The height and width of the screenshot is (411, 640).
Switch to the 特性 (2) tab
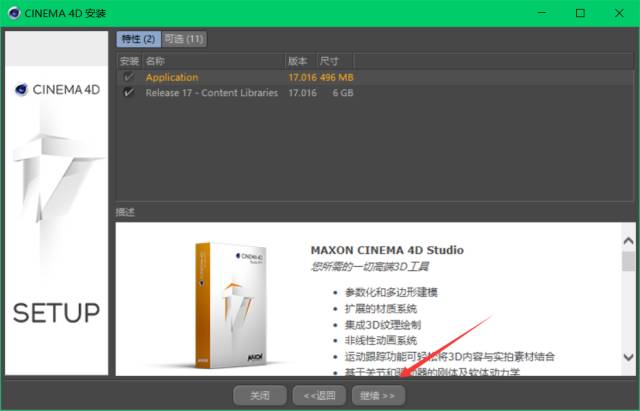(138, 39)
